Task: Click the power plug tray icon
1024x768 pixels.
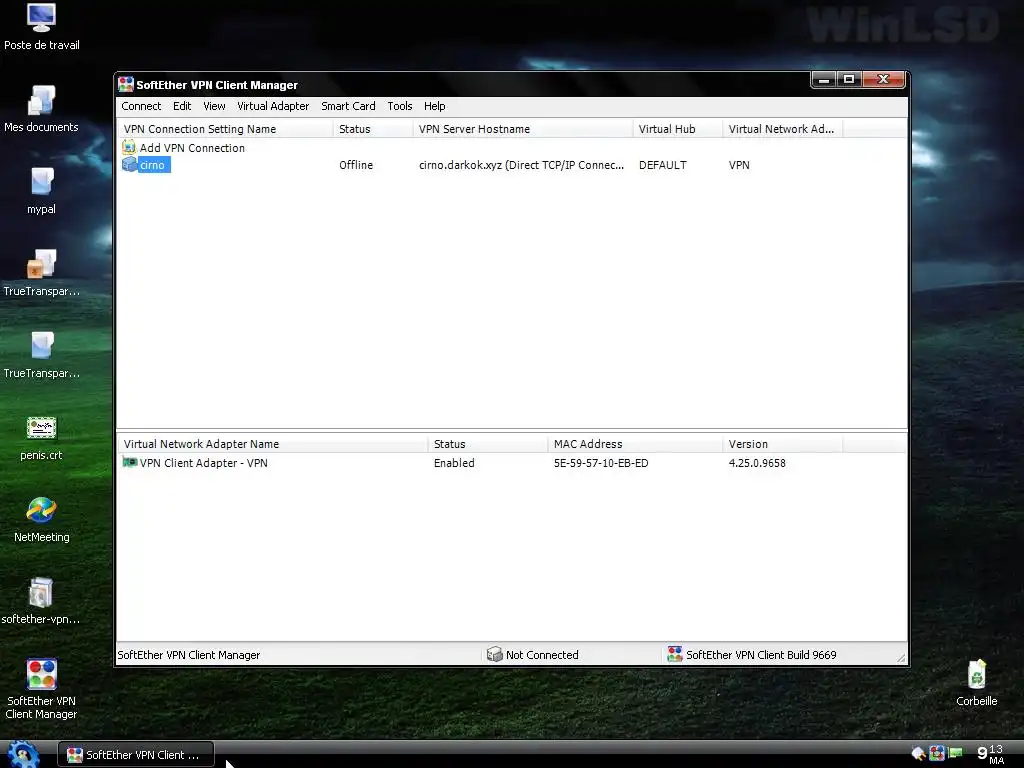Action: click(918, 754)
